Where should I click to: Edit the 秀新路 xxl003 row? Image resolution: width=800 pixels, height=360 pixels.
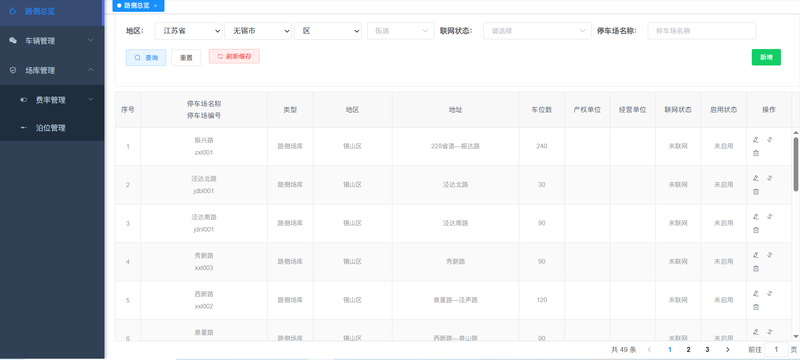point(756,255)
